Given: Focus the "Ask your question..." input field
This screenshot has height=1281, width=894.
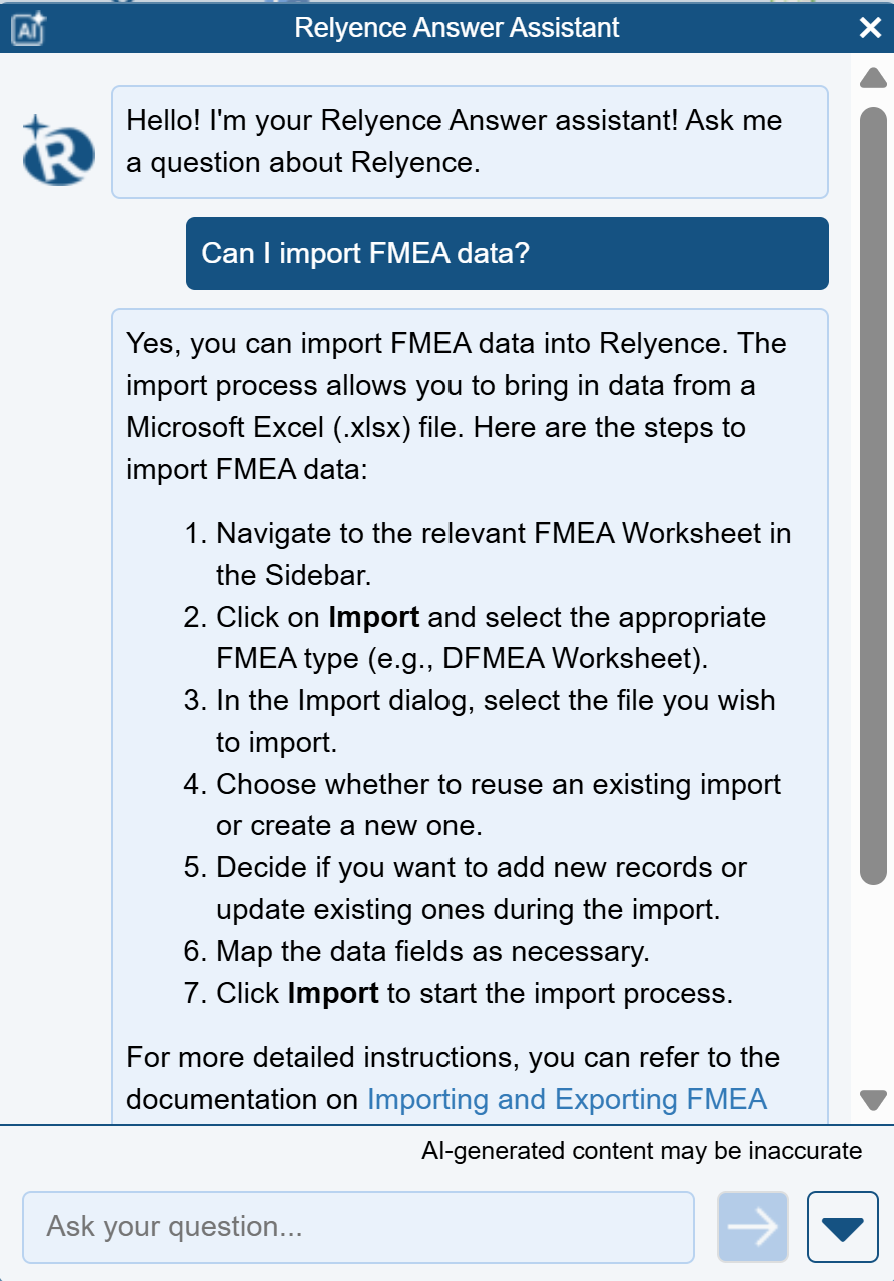Looking at the screenshot, I should click(x=357, y=1227).
